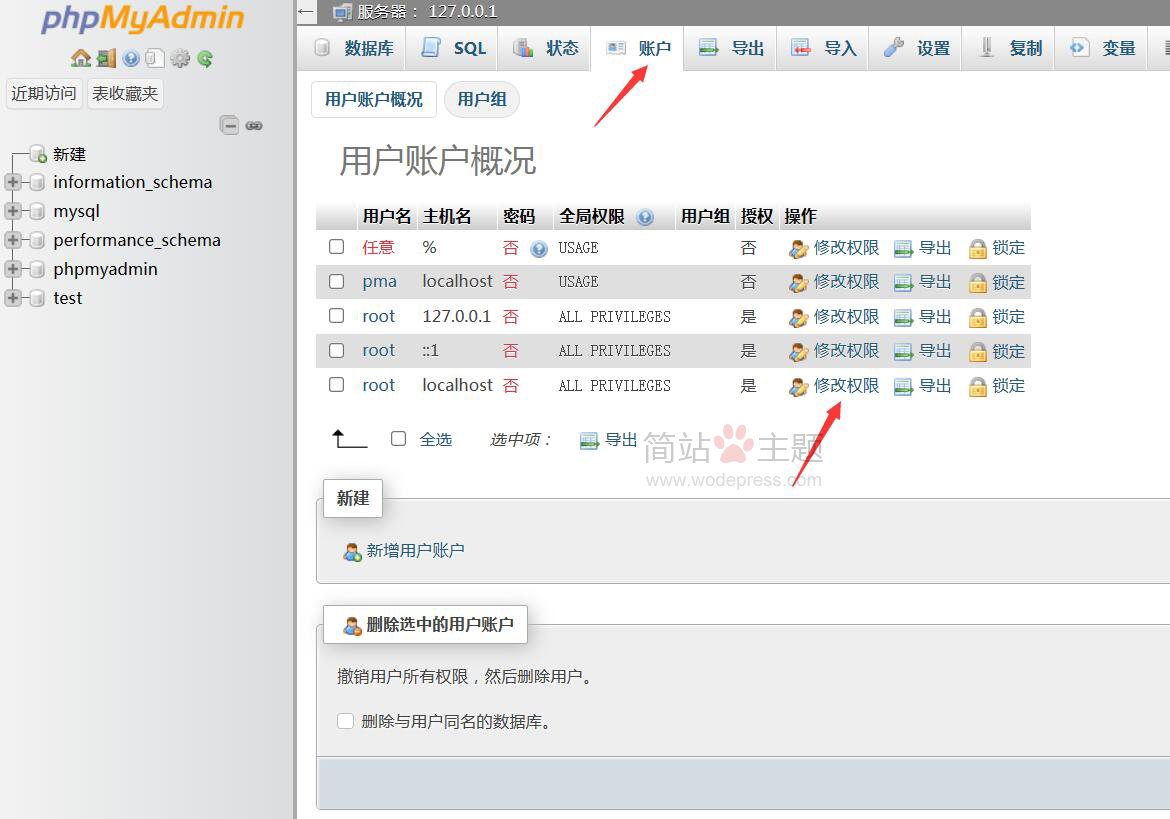Image resolution: width=1170 pixels, height=819 pixels.
Task: Open navigation panel settings gear icon
Action: (180, 58)
